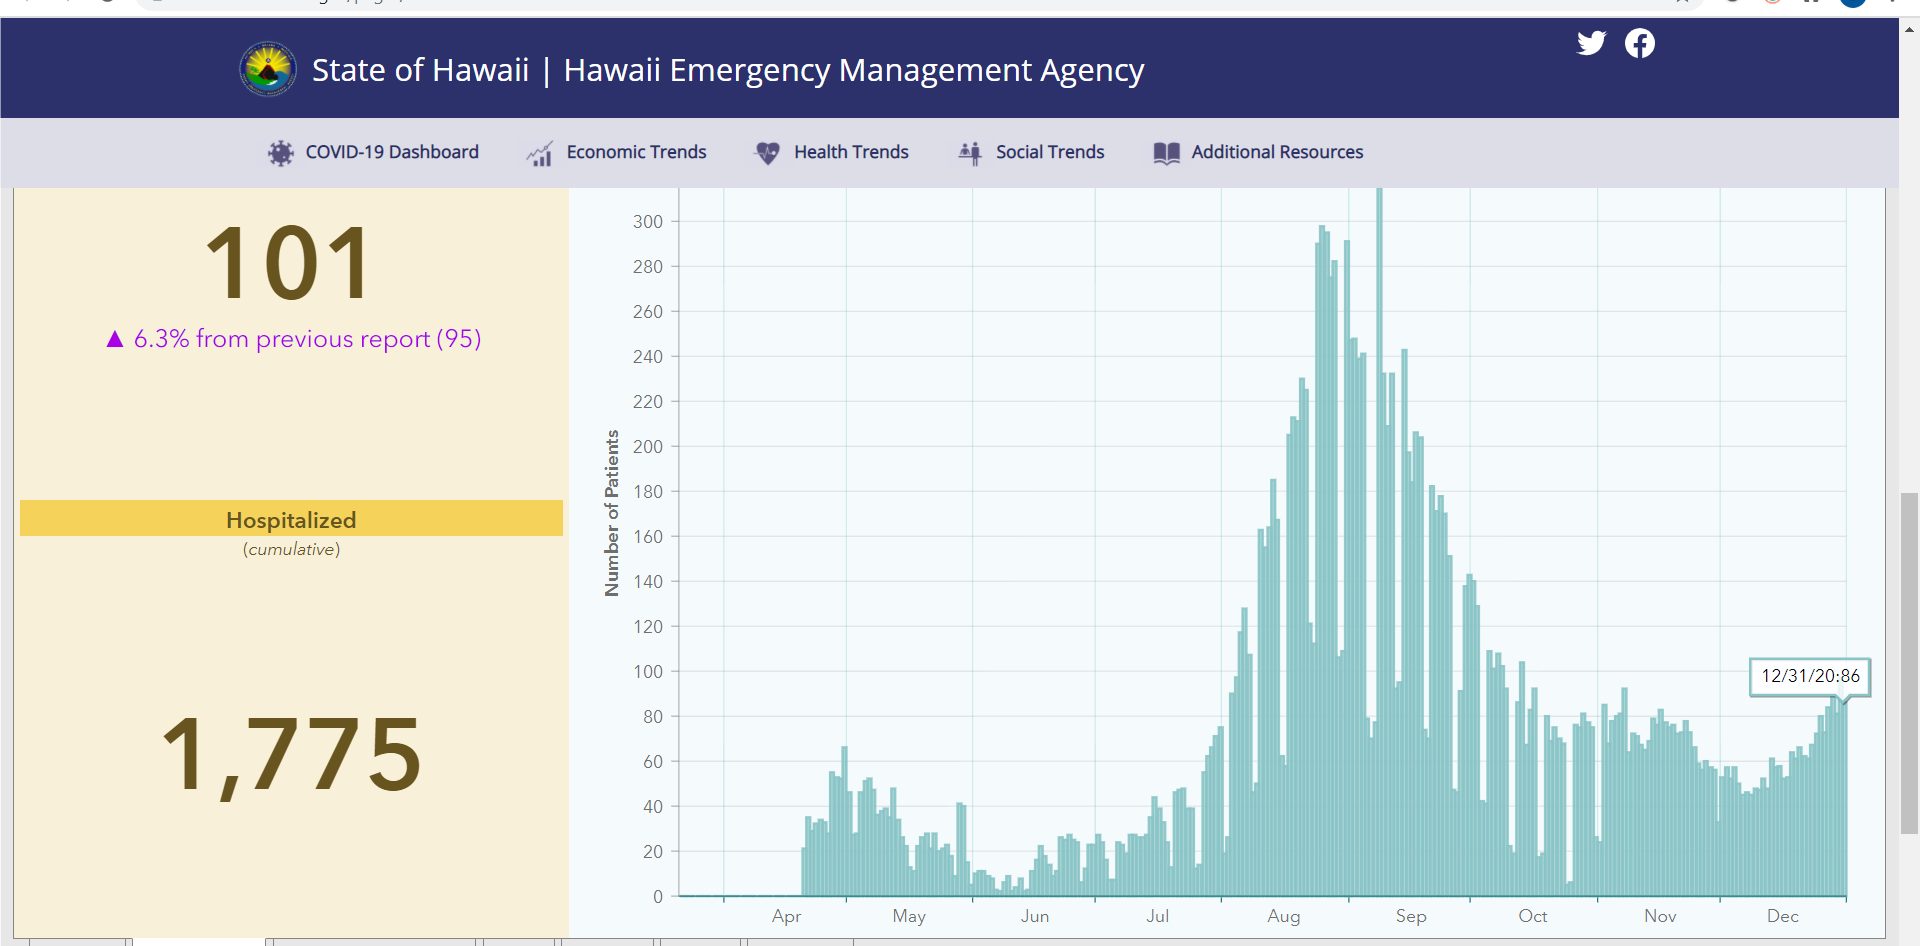
Task: Go to the Social Trends page
Action: [1050, 152]
